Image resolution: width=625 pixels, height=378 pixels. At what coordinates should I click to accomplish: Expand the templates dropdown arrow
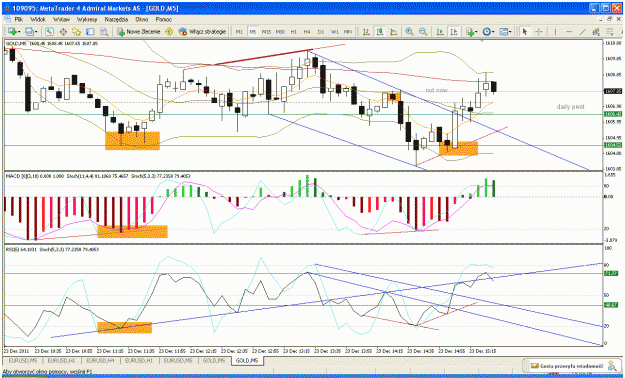pos(511,32)
